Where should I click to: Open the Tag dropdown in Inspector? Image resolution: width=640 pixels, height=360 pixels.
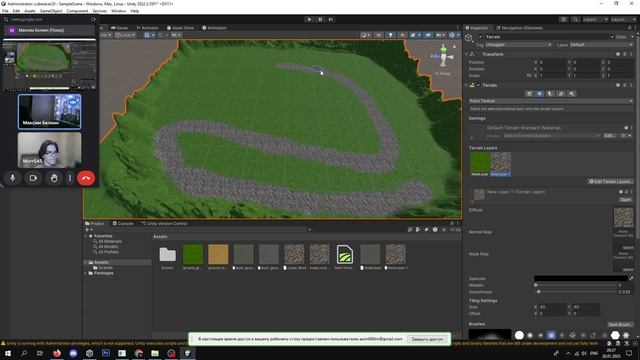pos(518,44)
